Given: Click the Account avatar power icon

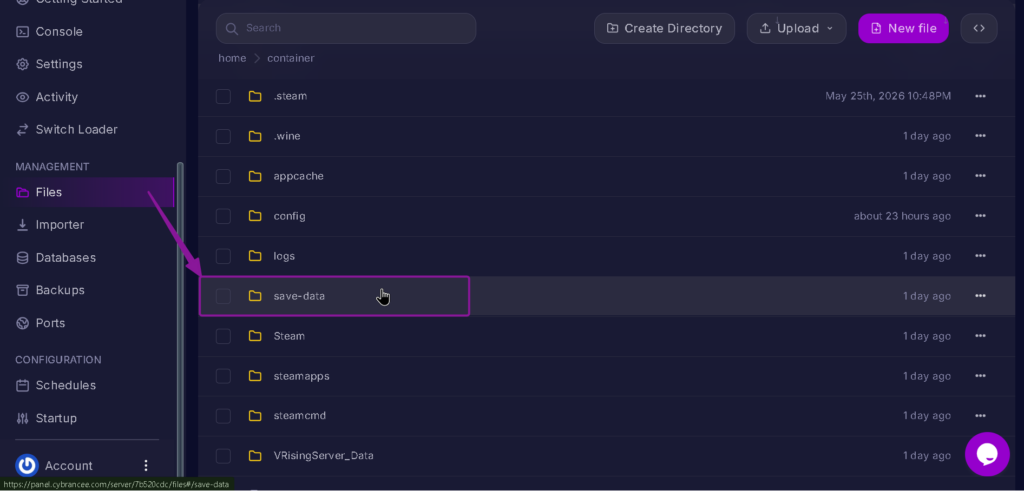Looking at the screenshot, I should [x=27, y=466].
